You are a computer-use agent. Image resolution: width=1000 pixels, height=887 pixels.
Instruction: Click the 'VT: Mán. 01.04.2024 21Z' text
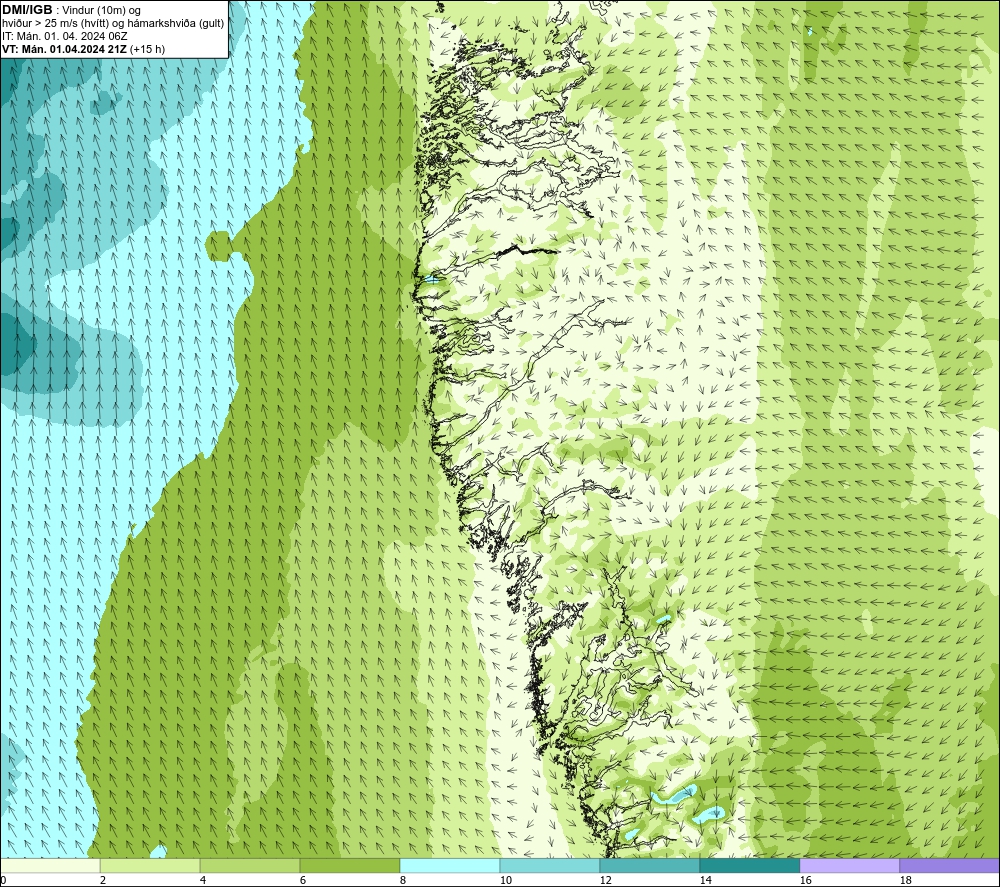click(64, 49)
